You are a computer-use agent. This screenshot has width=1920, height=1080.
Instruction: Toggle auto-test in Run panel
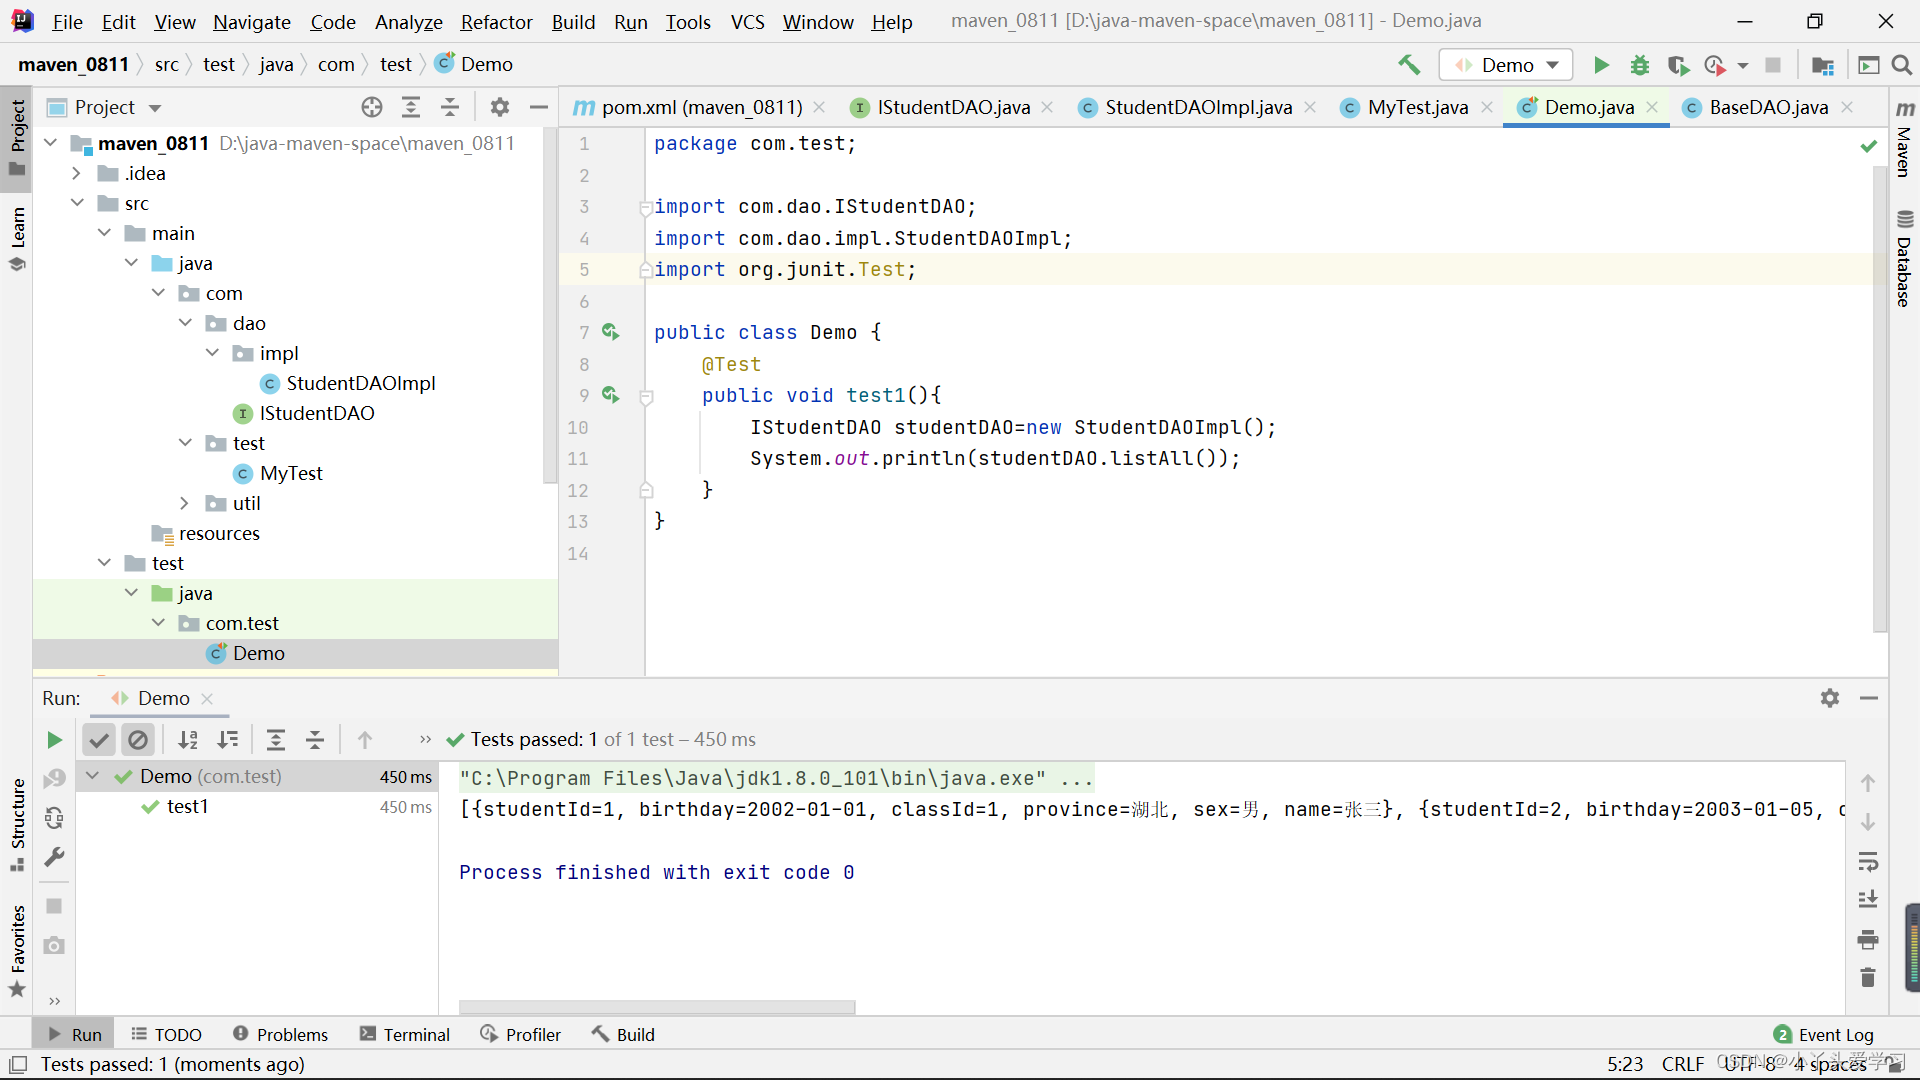(54, 818)
